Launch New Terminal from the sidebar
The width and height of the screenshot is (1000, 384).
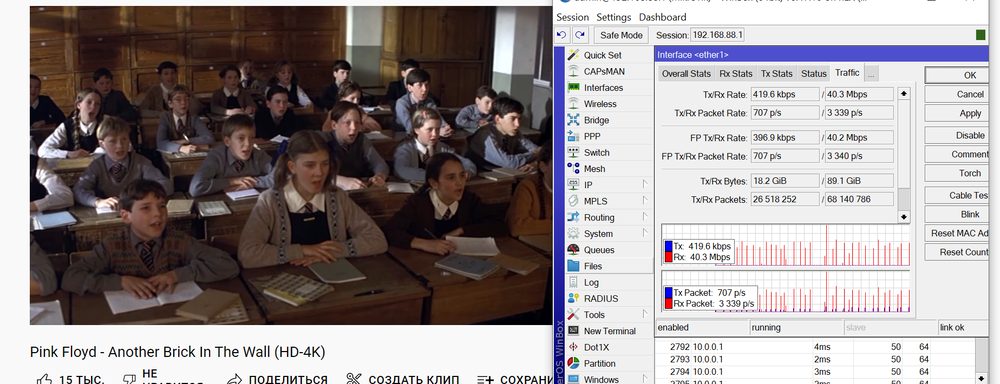(610, 331)
